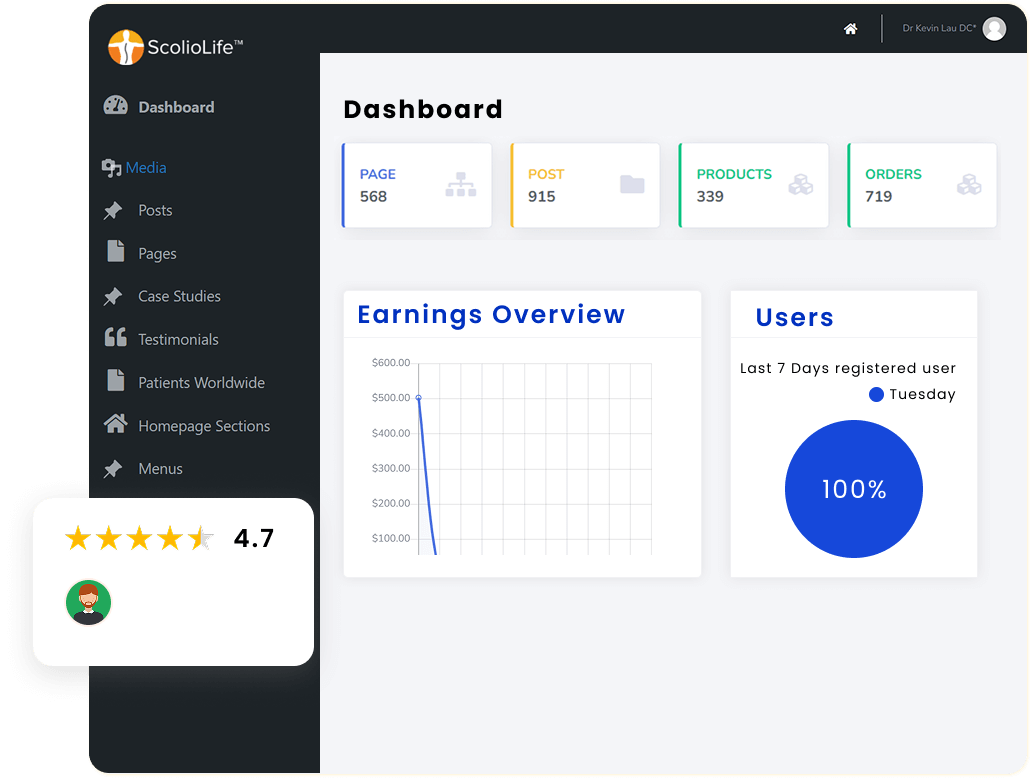This screenshot has height=778, width=1031.
Task: Click the home icon in top bar
Action: click(x=850, y=29)
